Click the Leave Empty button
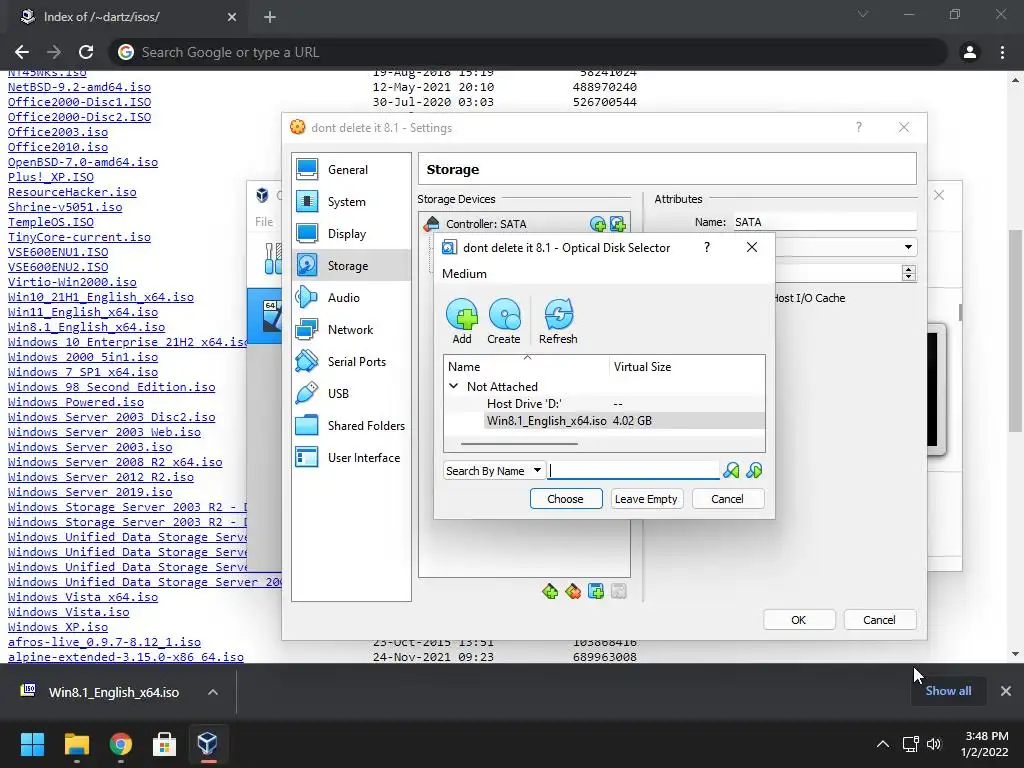 coord(647,499)
